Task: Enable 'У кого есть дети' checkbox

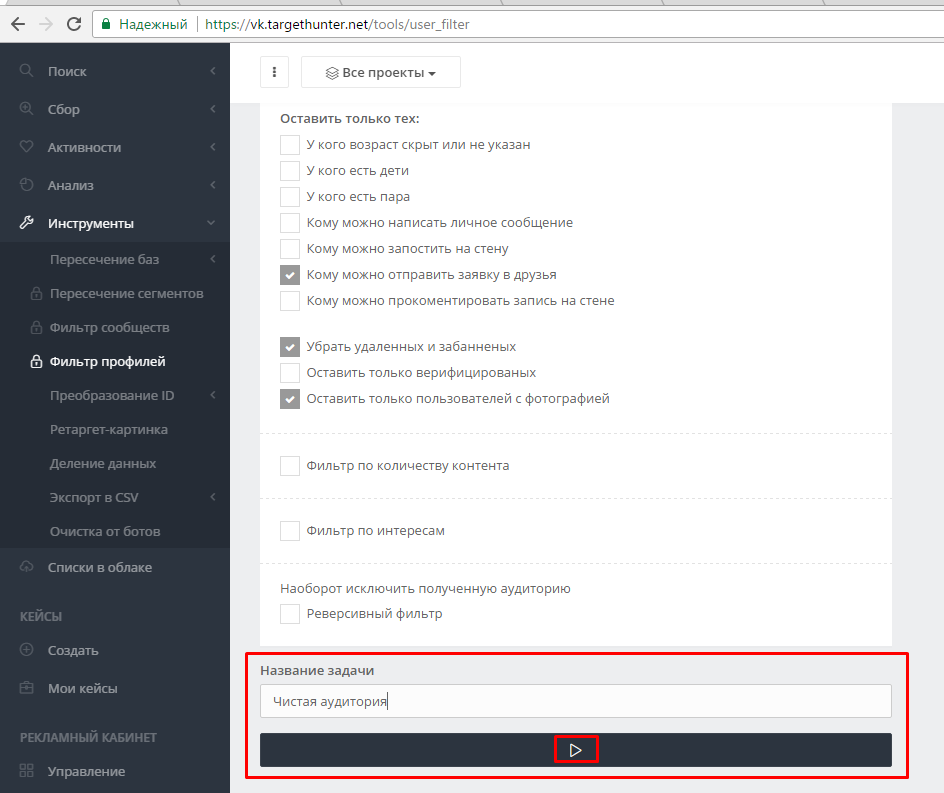Action: (x=290, y=171)
